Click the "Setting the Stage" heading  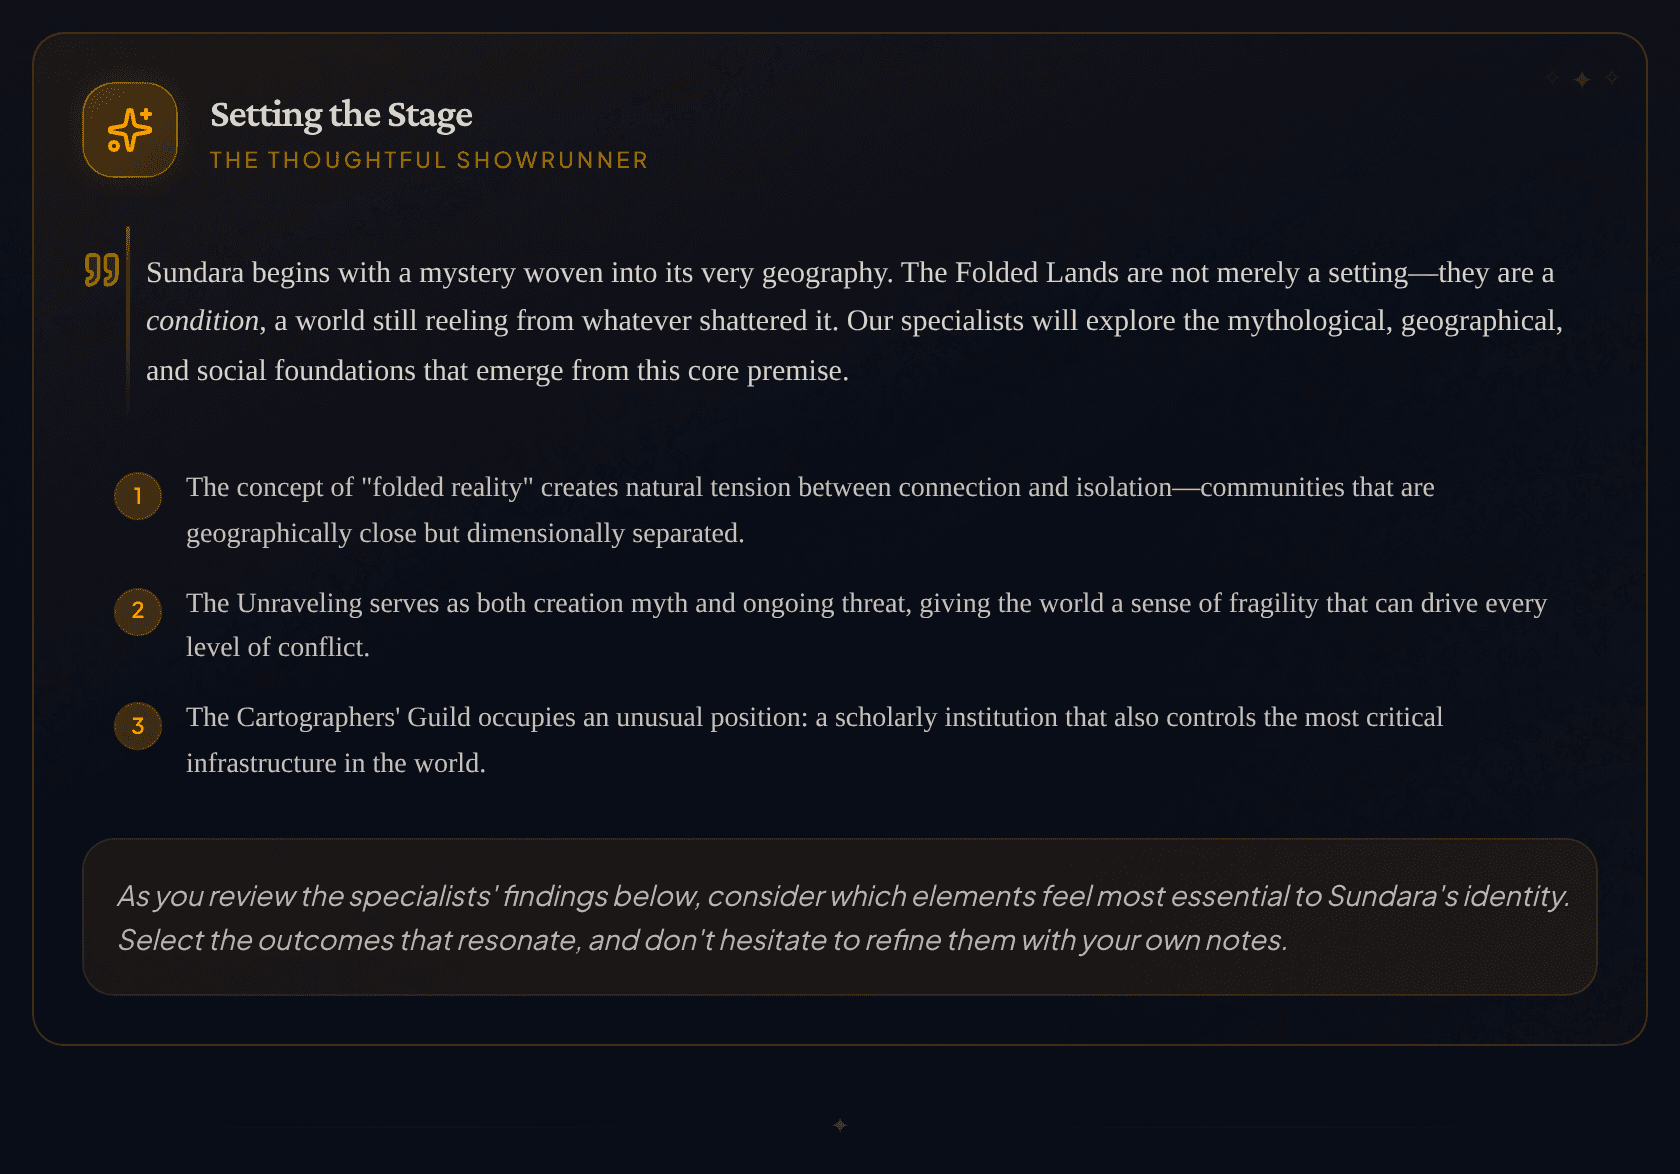[x=341, y=115]
